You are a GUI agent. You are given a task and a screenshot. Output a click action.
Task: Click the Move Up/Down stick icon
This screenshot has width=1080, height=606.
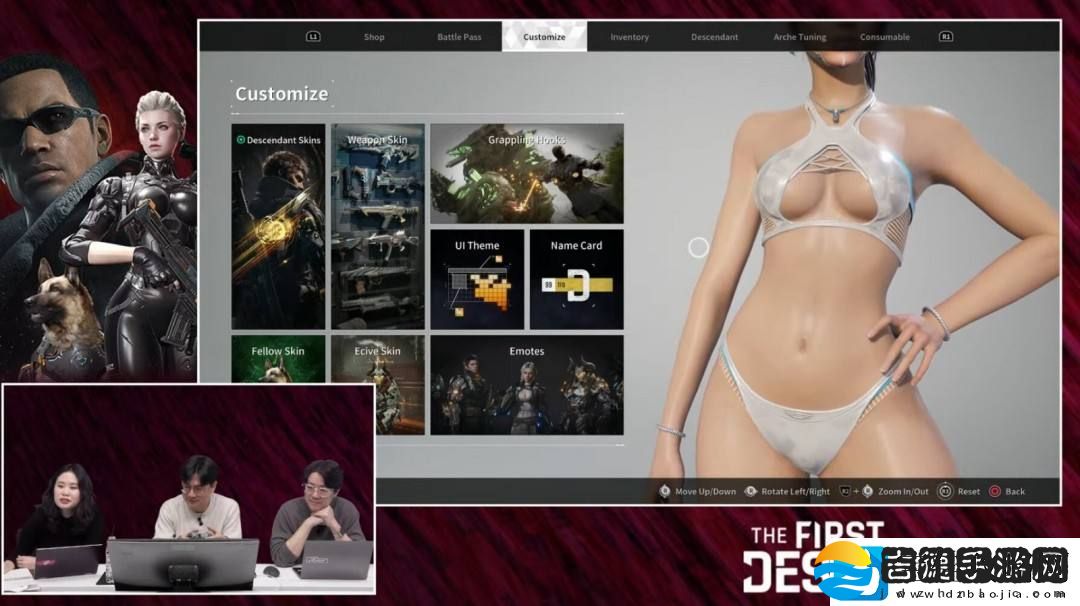pos(665,491)
